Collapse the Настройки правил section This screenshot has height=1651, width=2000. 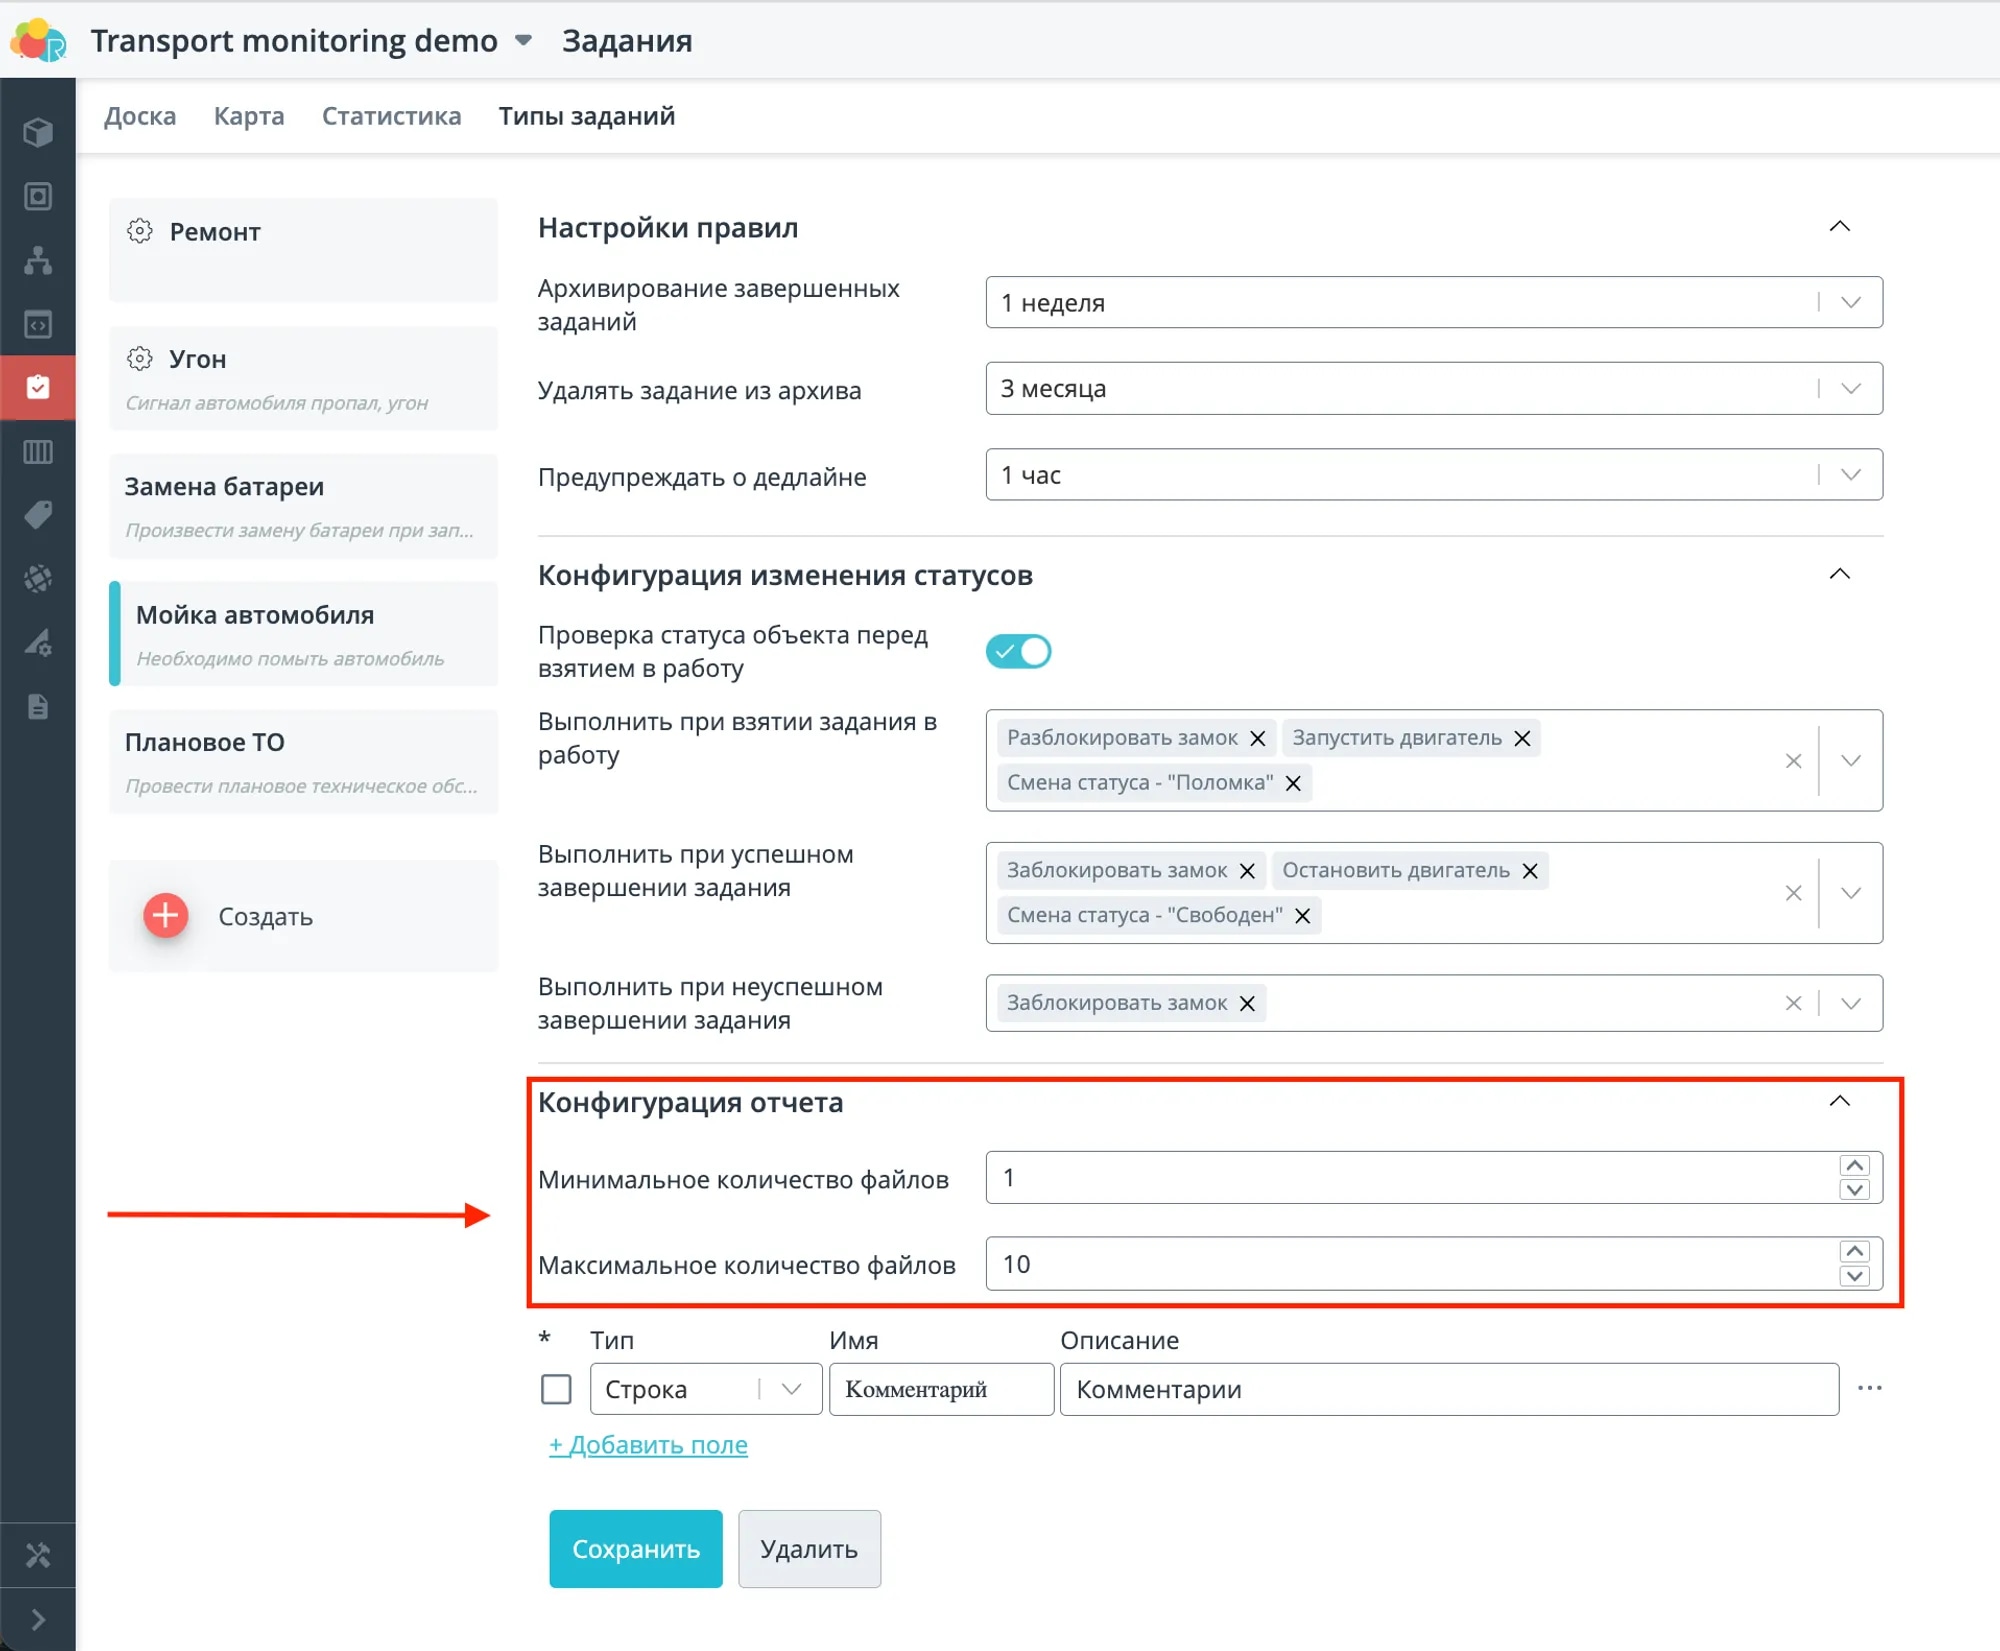click(x=1839, y=227)
